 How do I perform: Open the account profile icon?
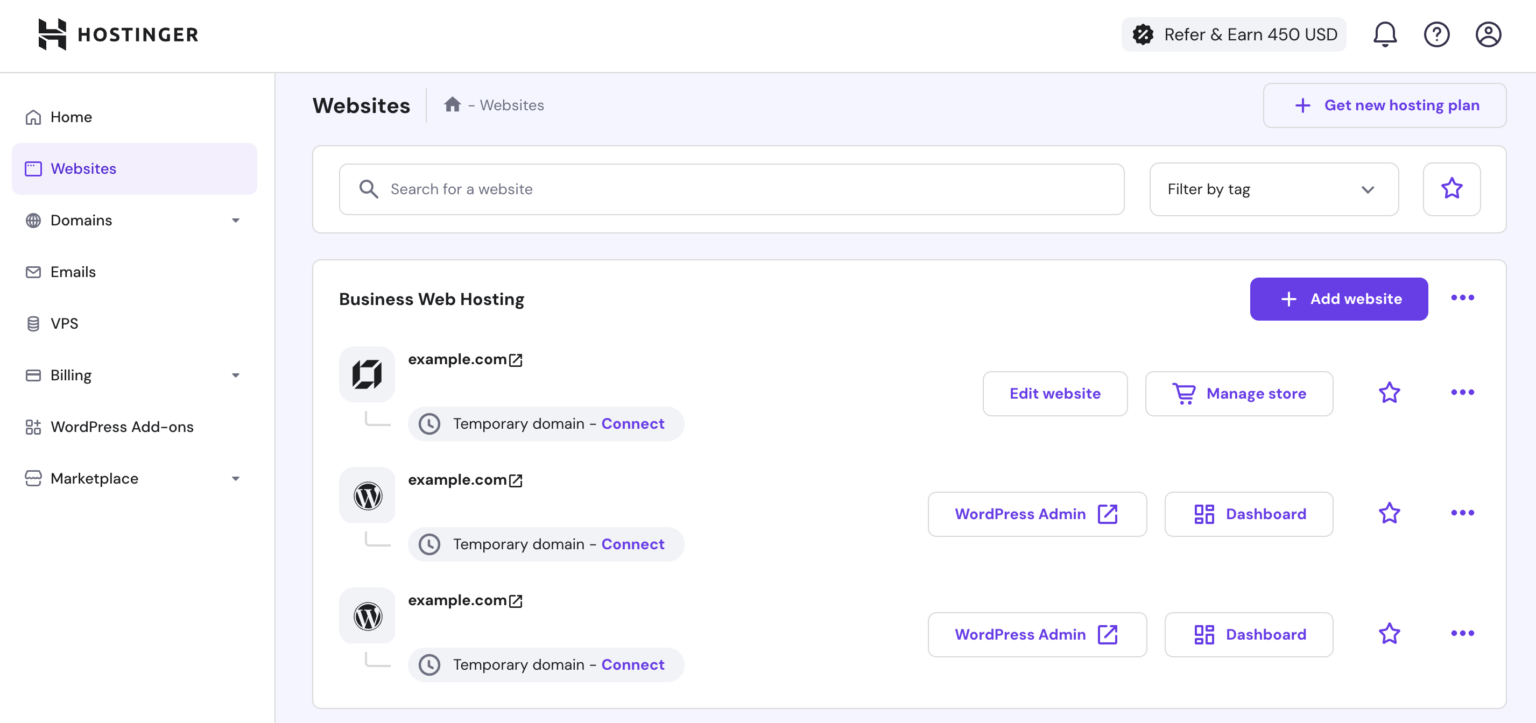pyautogui.click(x=1488, y=33)
